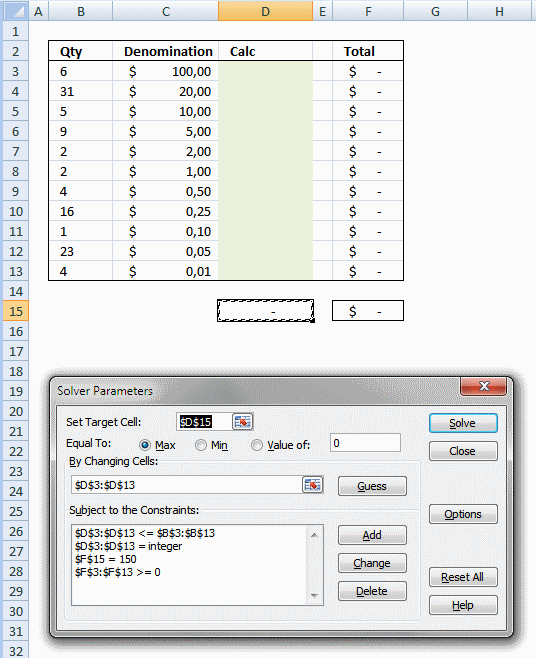Click the constraints list scroll-down arrow

pyautogui.click(x=314, y=595)
